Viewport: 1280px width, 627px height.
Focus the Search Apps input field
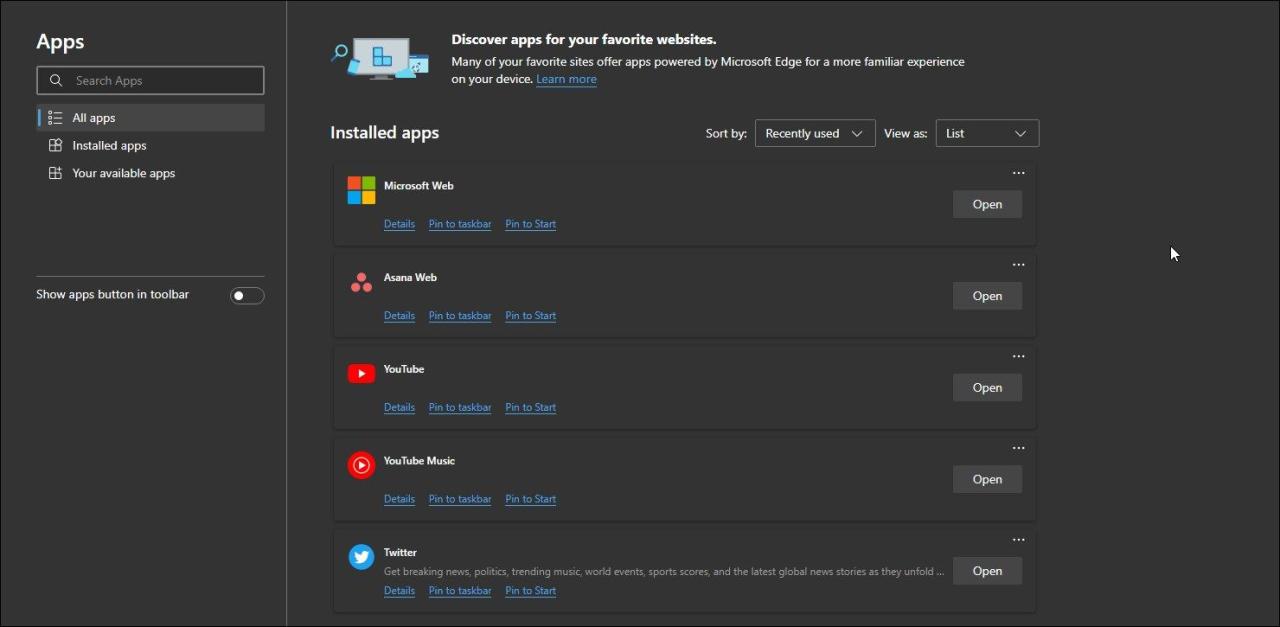[151, 80]
